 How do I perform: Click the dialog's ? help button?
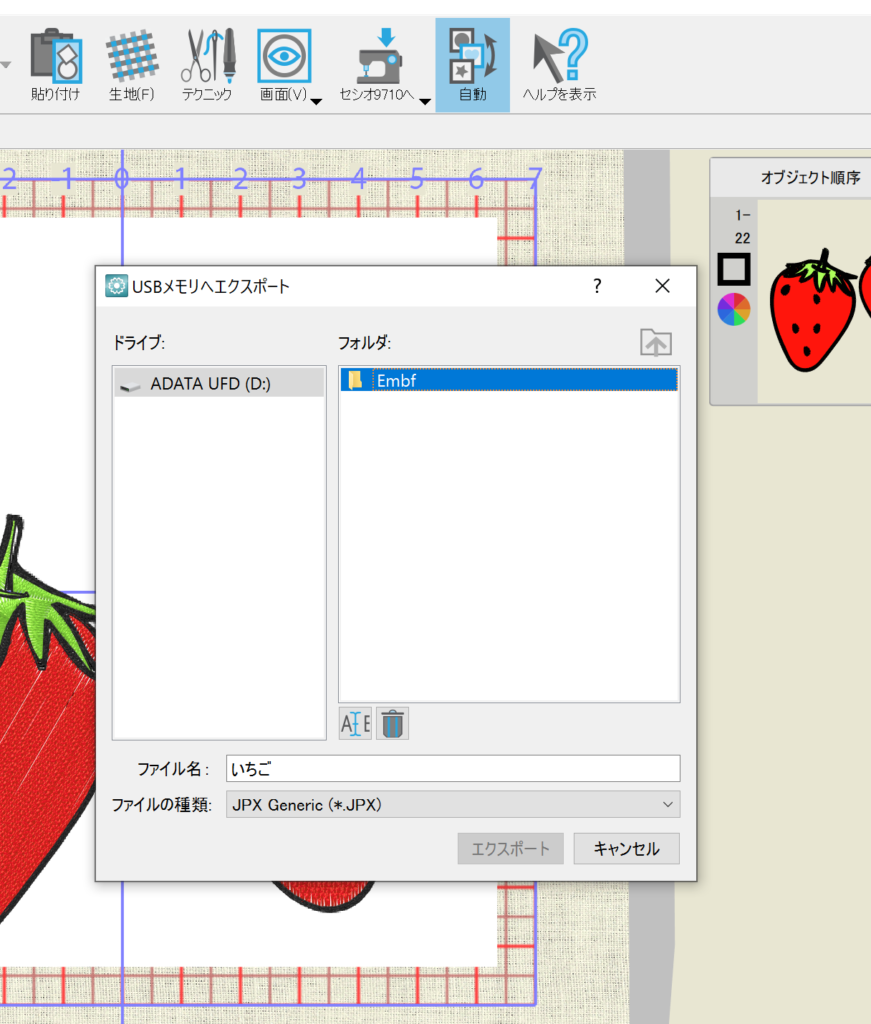(x=597, y=287)
